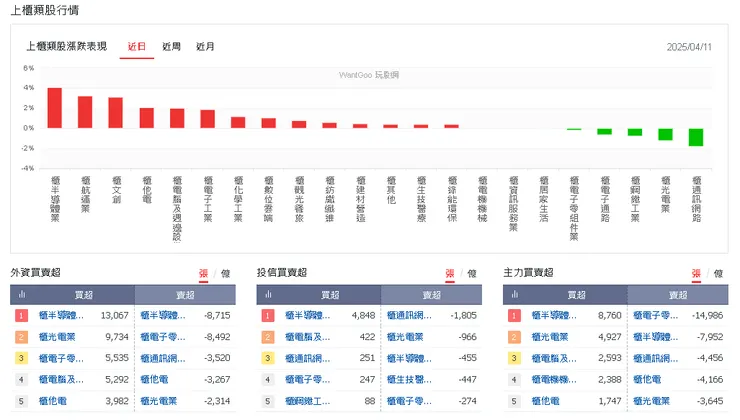Switch to the 近月 tab
740x420 pixels.
tap(205, 46)
